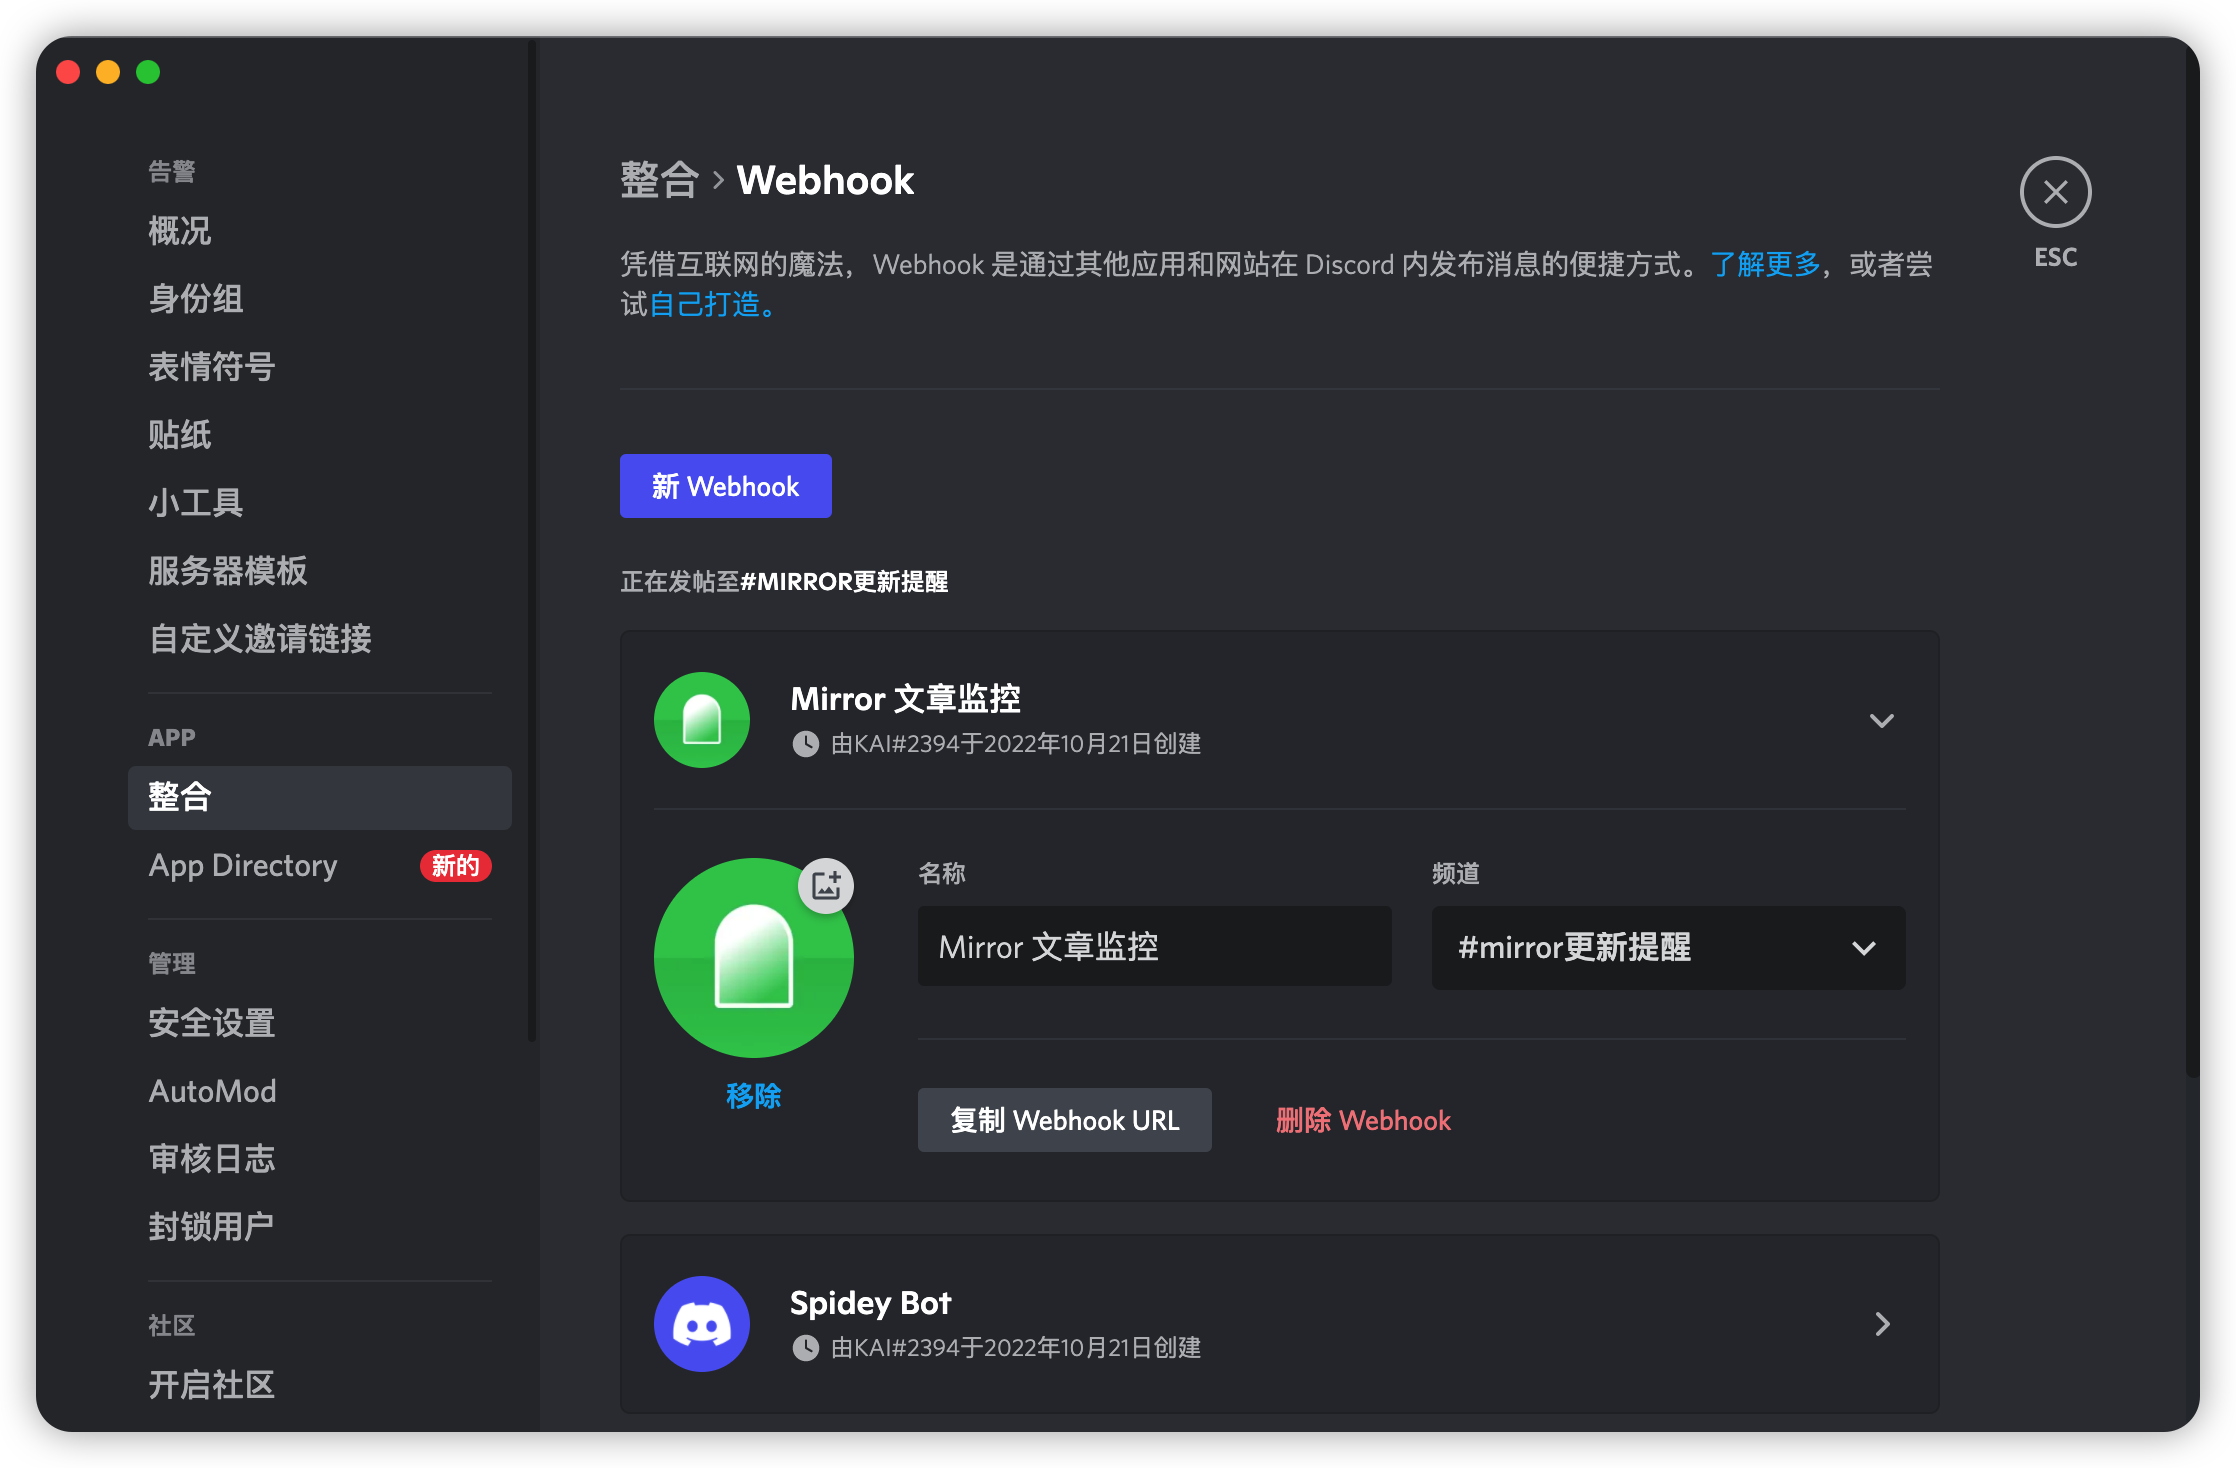Click 移除 under the avatar
Screen dimensions: 2236x1468
coord(753,1096)
